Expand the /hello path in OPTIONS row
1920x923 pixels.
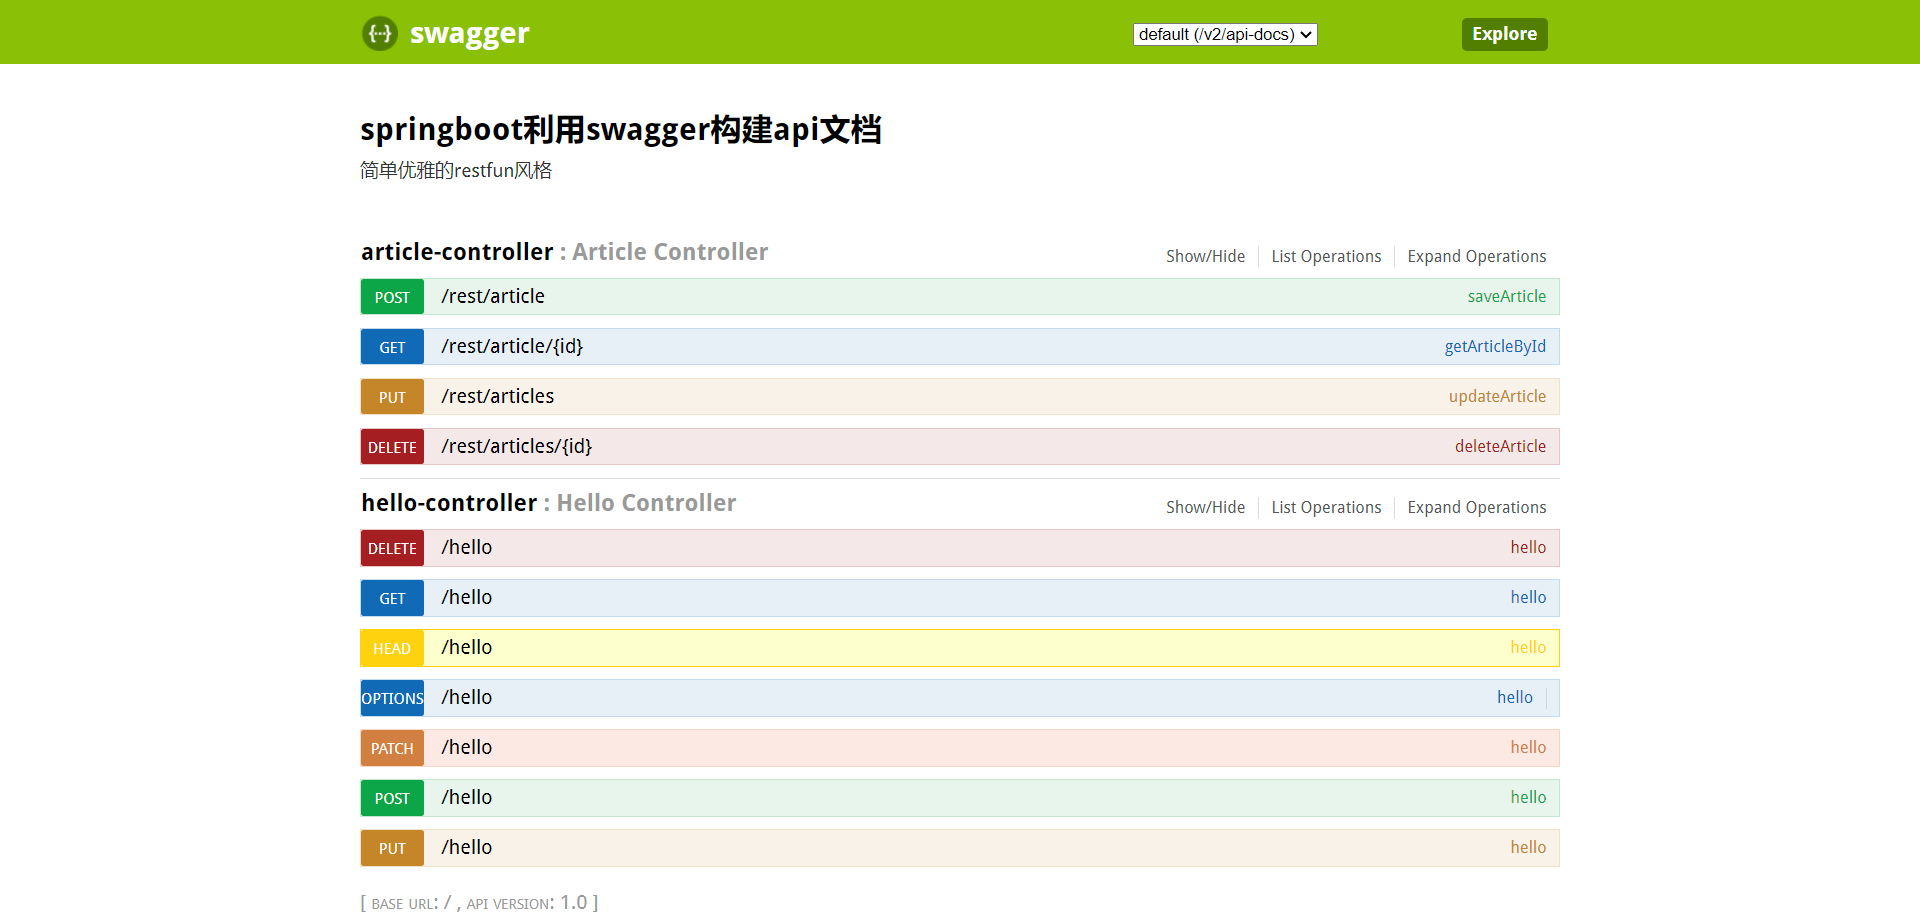pyautogui.click(x=467, y=697)
